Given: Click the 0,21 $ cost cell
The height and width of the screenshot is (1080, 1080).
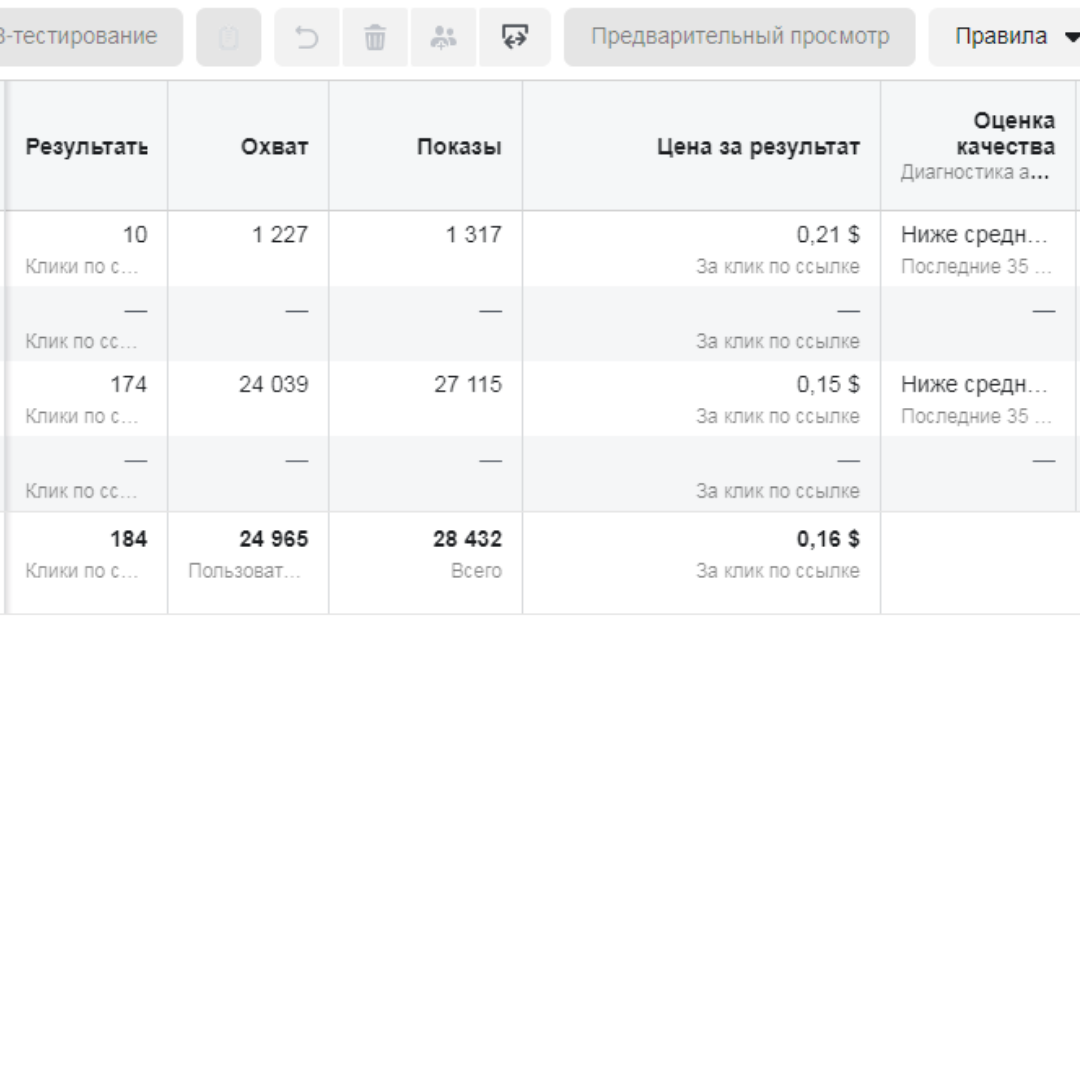Looking at the screenshot, I should (x=828, y=235).
